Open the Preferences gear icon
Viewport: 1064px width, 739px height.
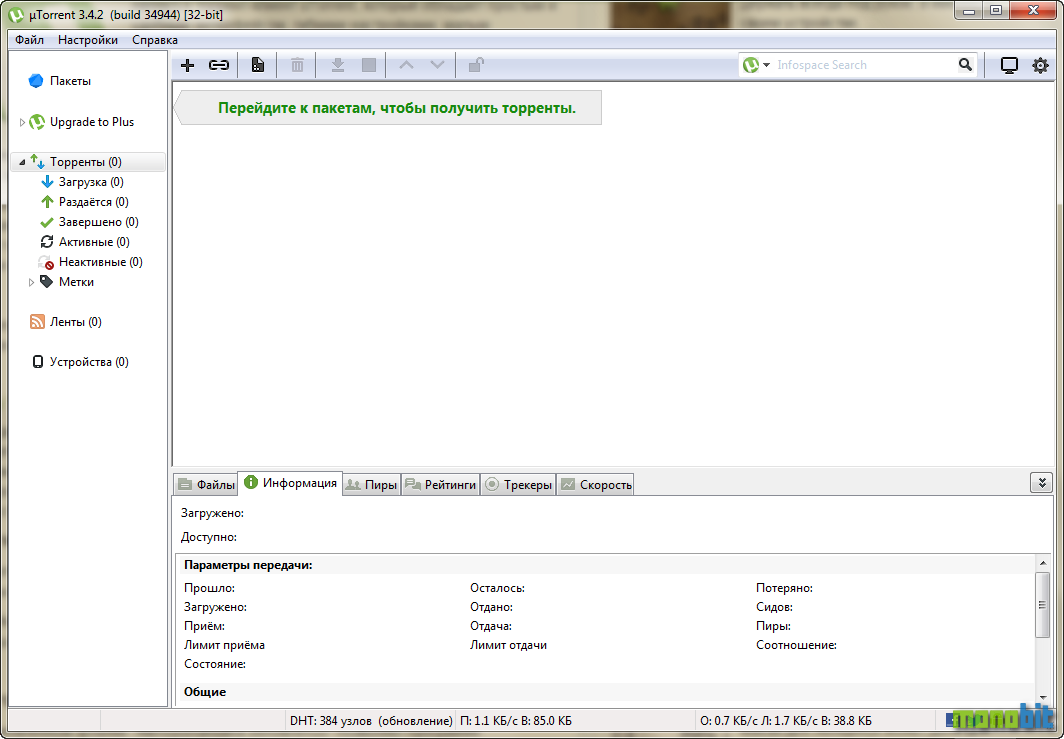point(1040,65)
